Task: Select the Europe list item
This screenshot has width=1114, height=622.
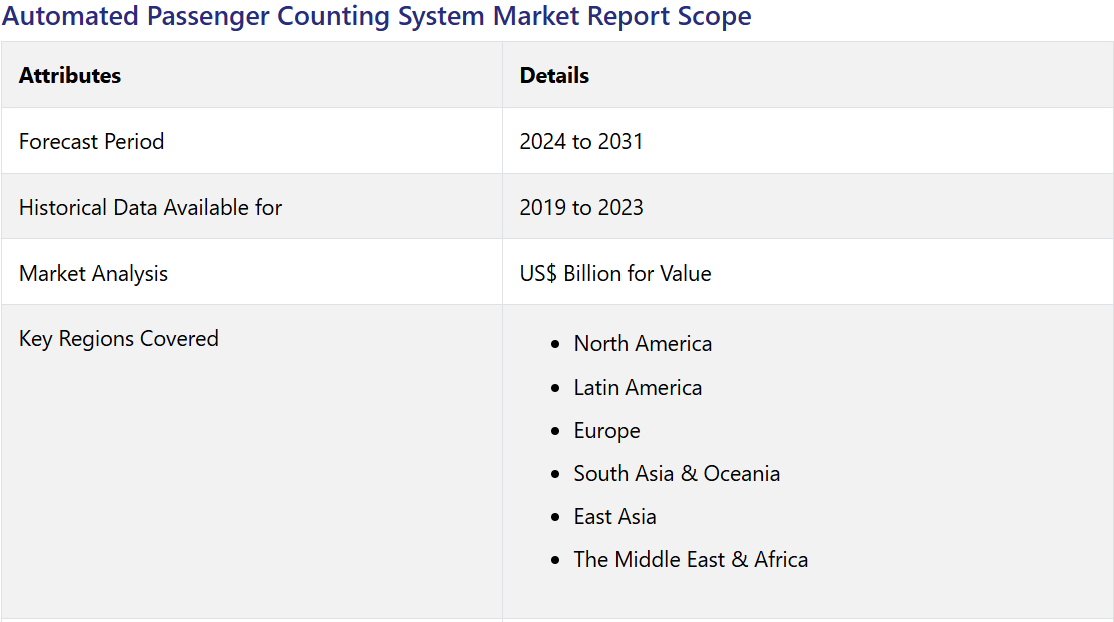Action: pos(606,431)
